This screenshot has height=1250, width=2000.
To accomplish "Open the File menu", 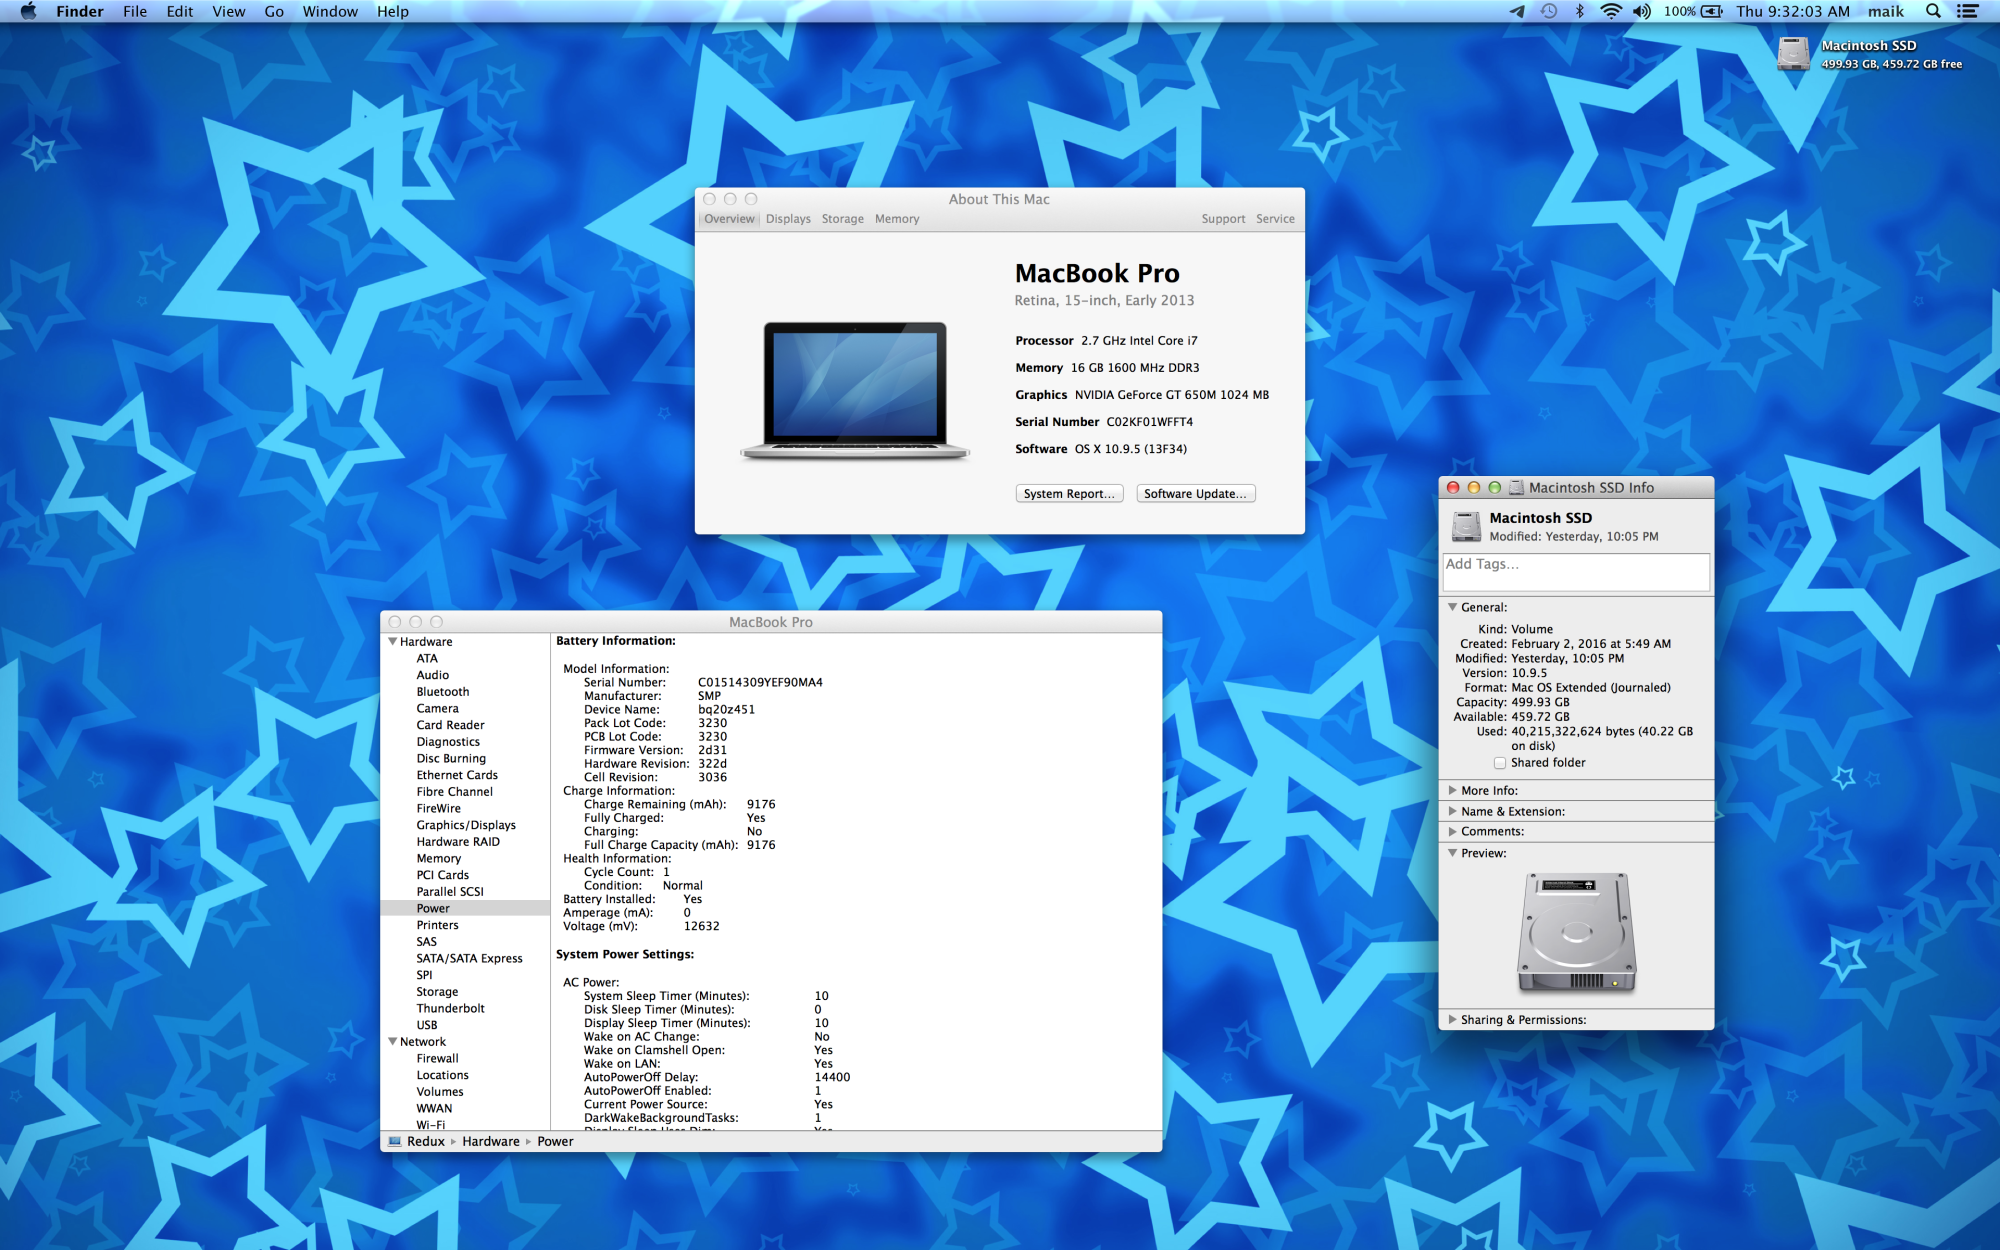I will pos(135,11).
